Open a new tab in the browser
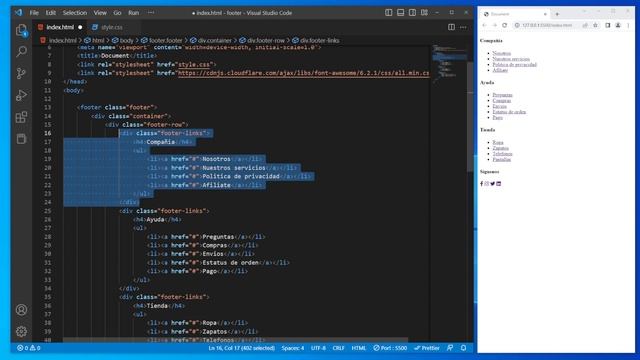The width and height of the screenshot is (640, 360). tap(557, 14)
